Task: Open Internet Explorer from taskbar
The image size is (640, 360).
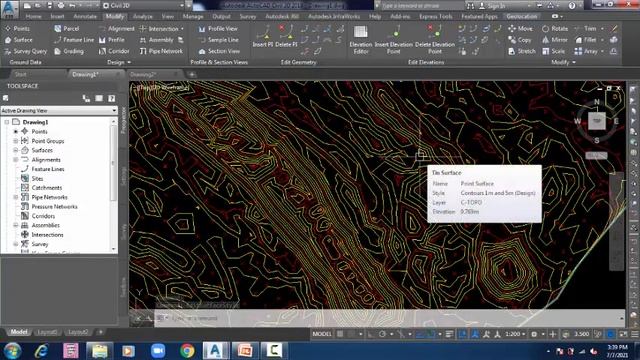Action: (x=41, y=351)
